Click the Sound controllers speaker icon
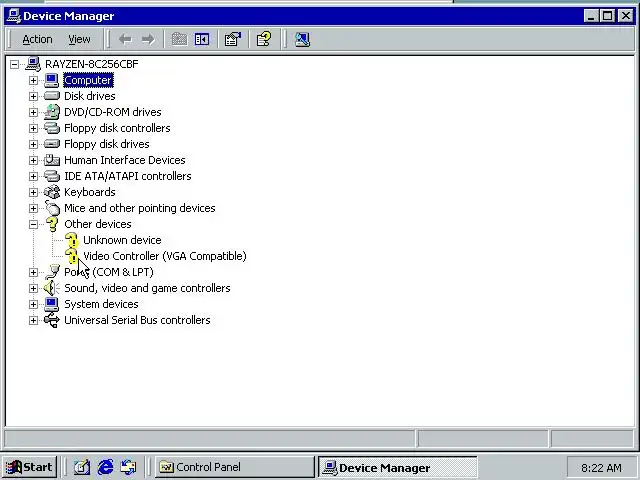 [51, 288]
